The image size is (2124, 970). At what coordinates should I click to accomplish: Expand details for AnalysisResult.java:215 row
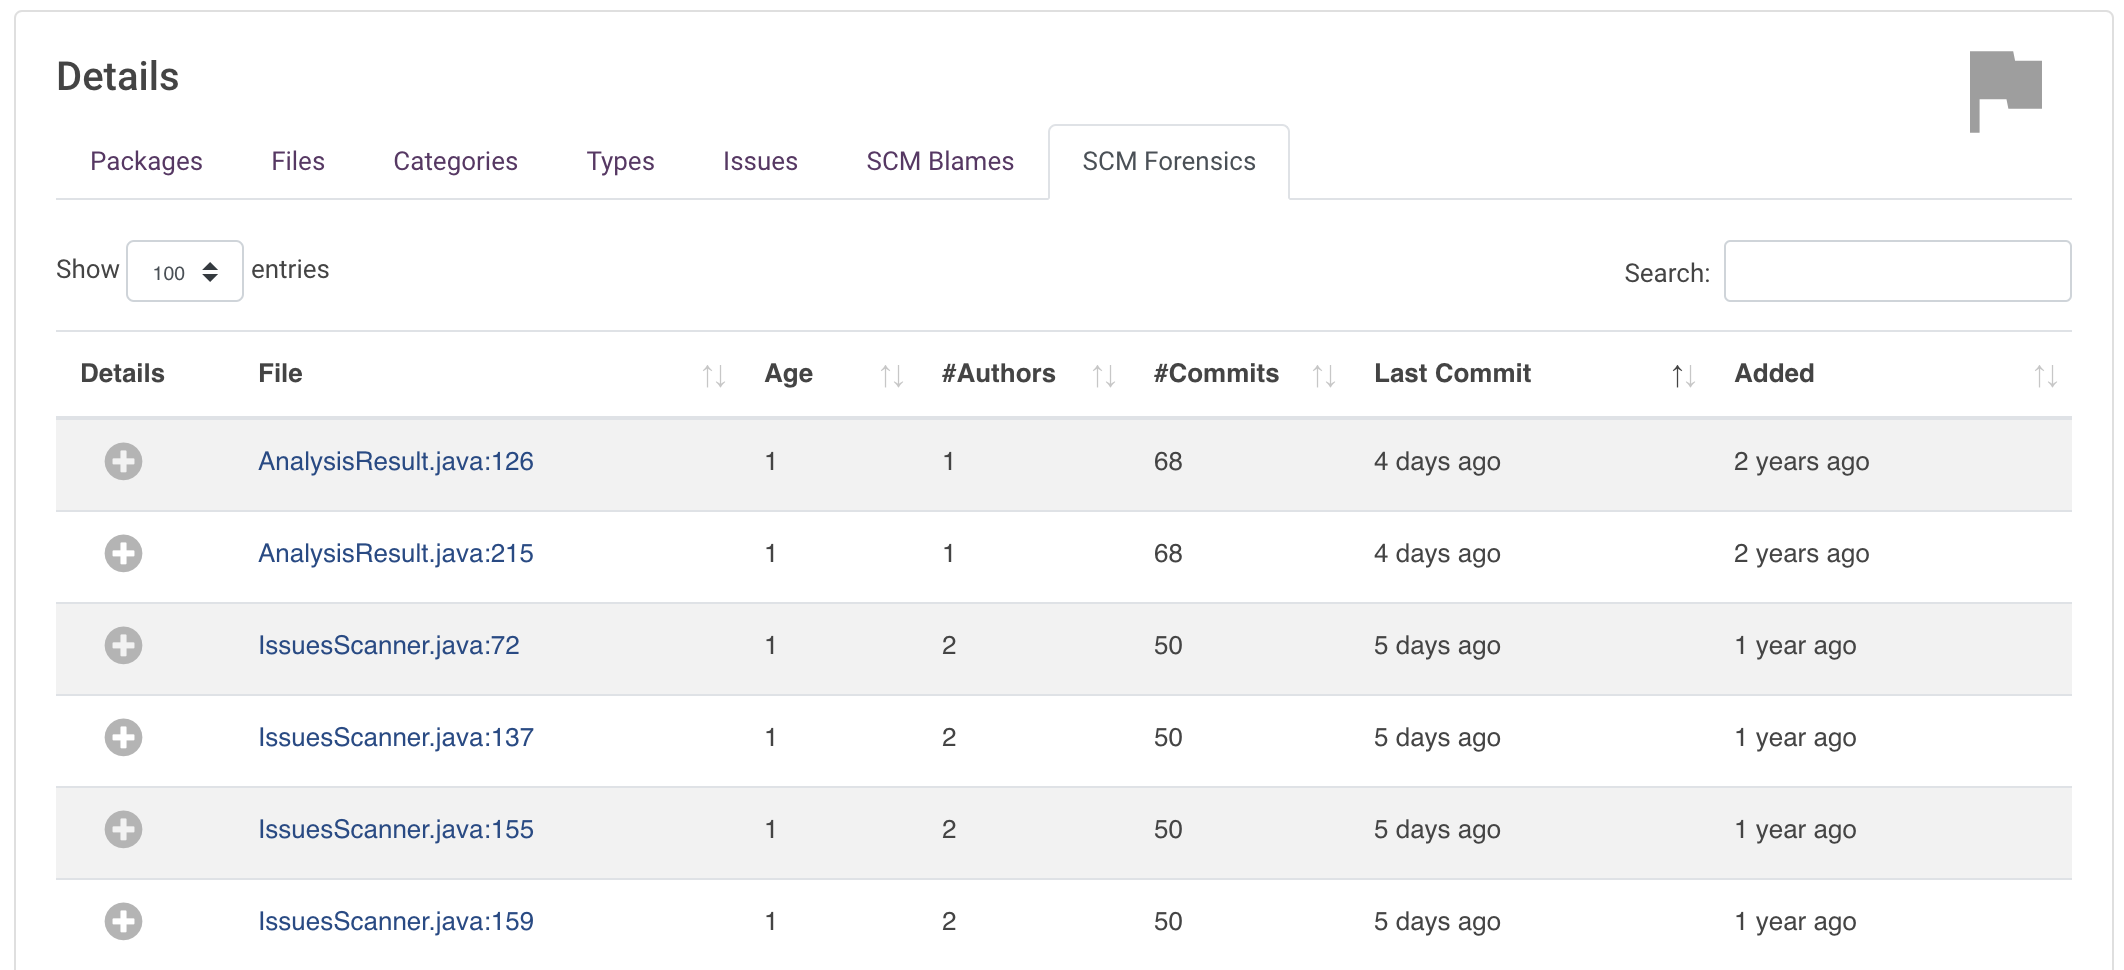click(123, 553)
